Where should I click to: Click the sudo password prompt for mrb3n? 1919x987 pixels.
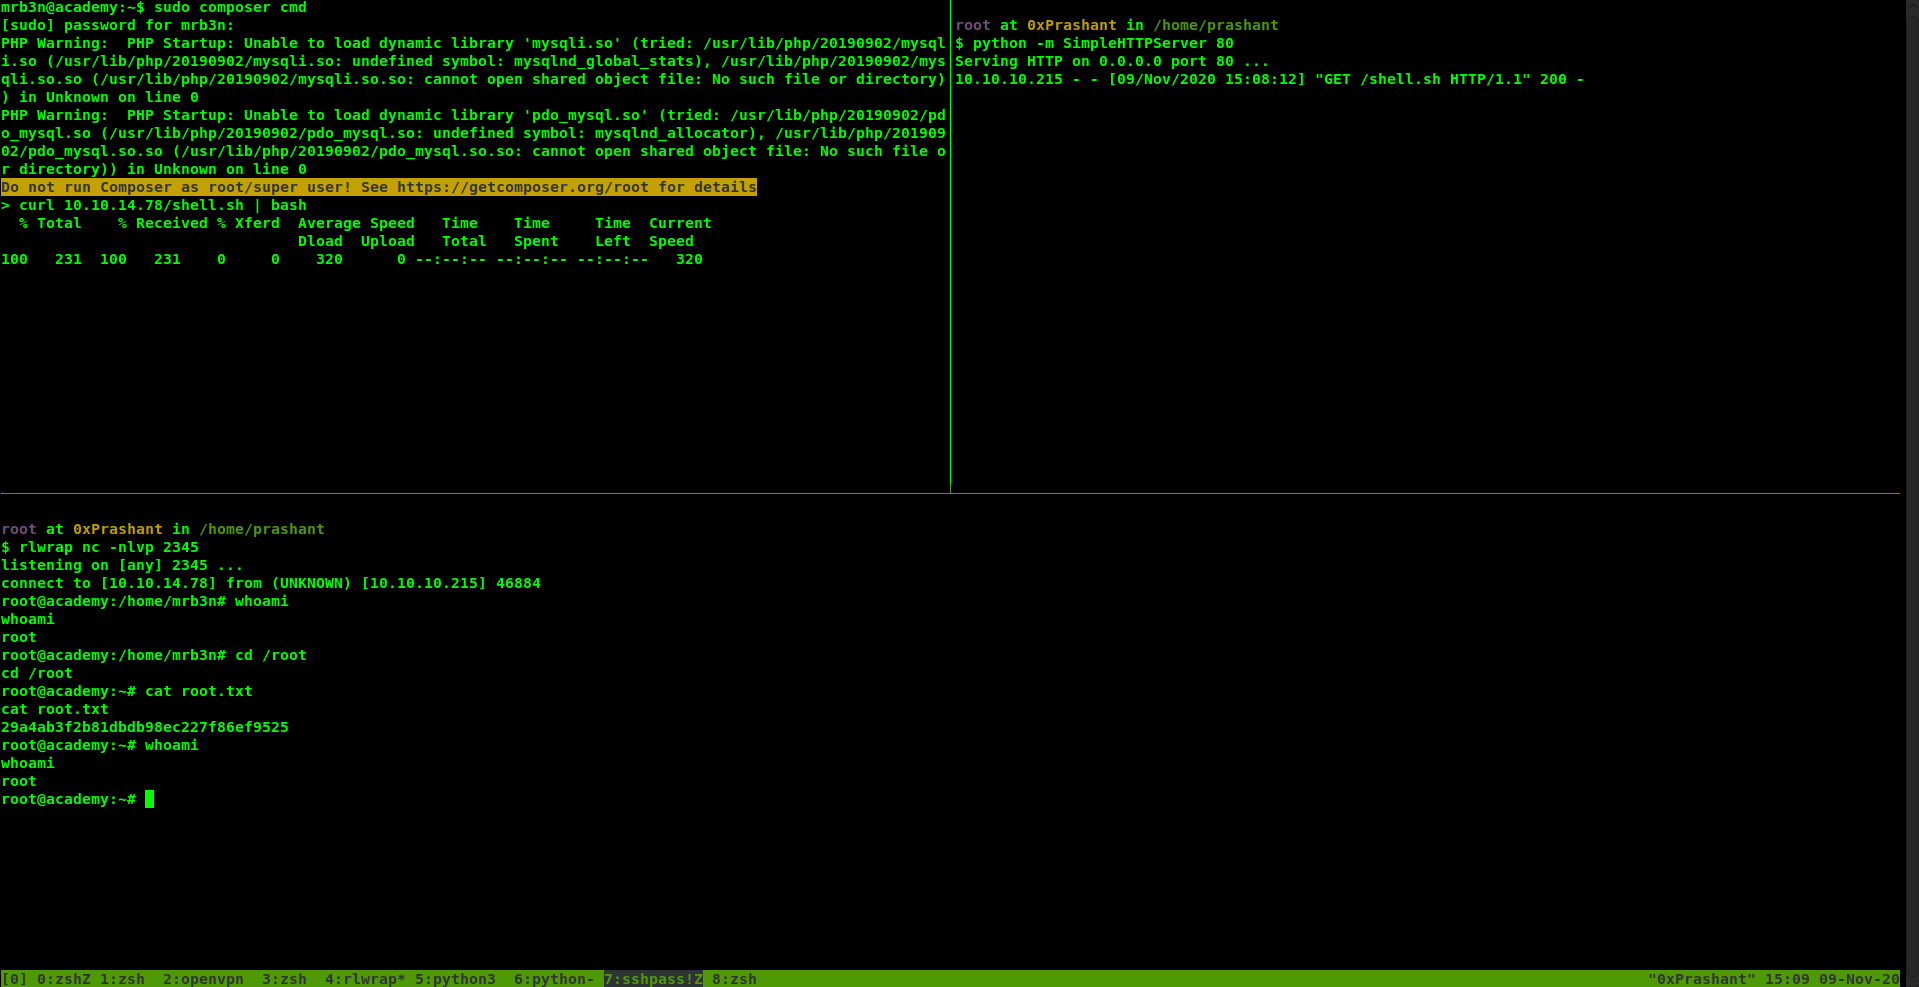[x=118, y=25]
